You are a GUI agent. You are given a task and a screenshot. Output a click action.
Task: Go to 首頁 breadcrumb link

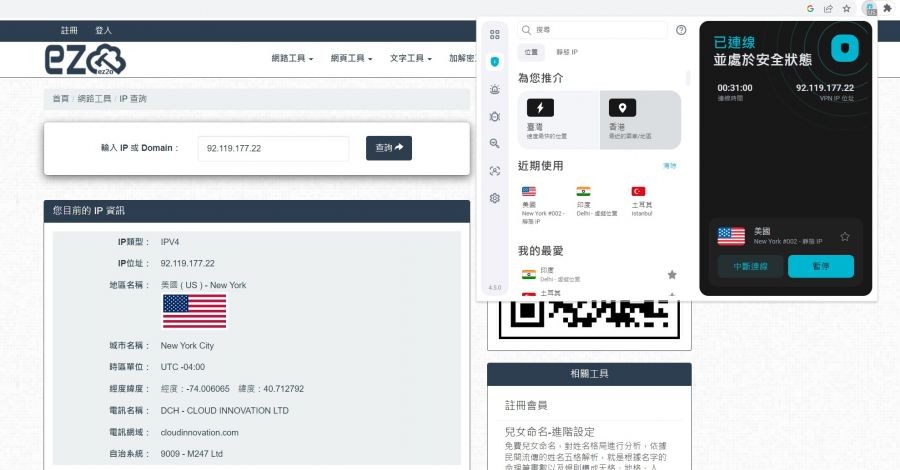[x=60, y=99]
